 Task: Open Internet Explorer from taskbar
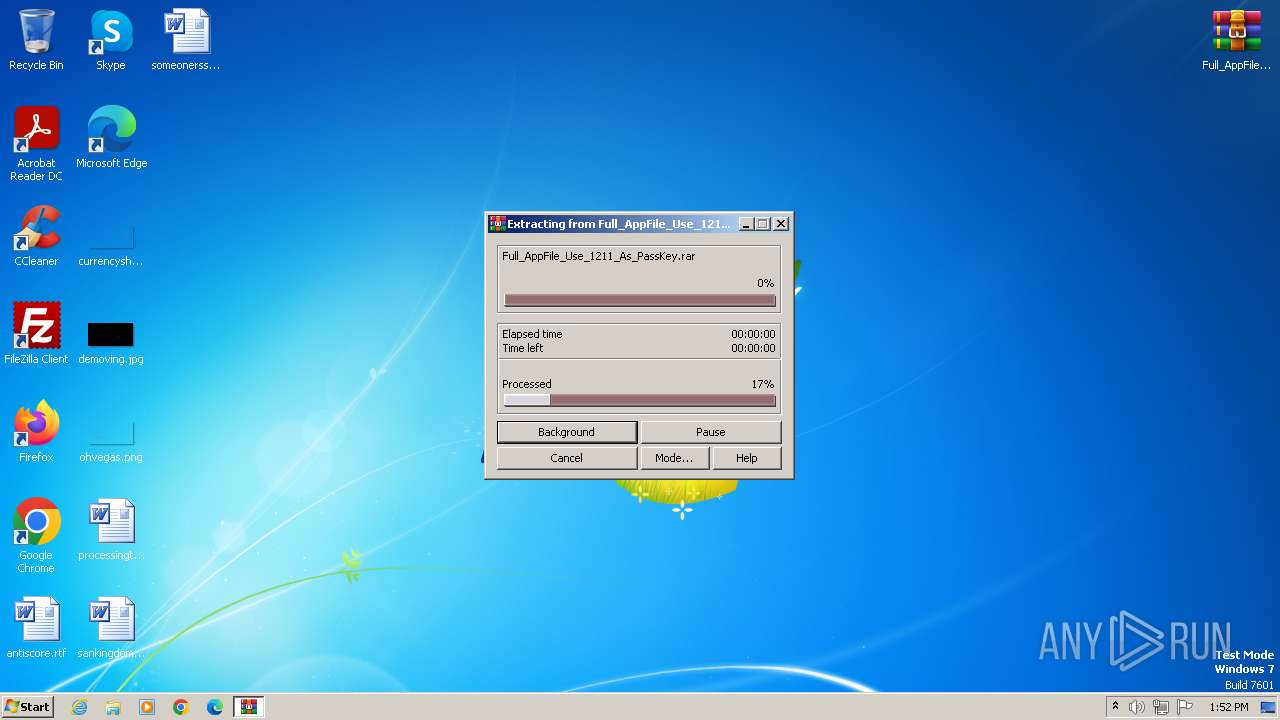pos(79,707)
